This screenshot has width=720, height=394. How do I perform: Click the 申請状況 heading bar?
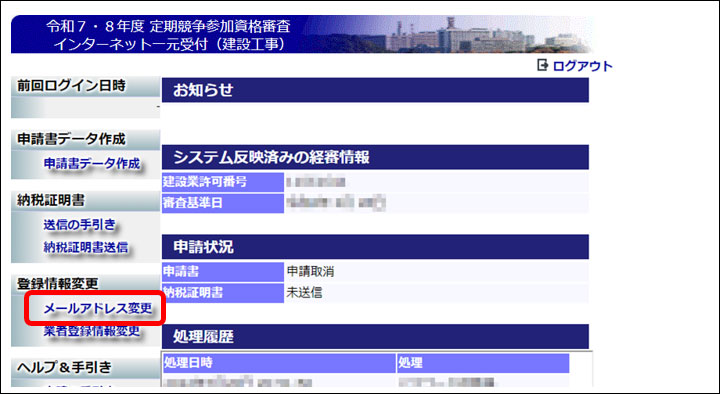(375, 247)
